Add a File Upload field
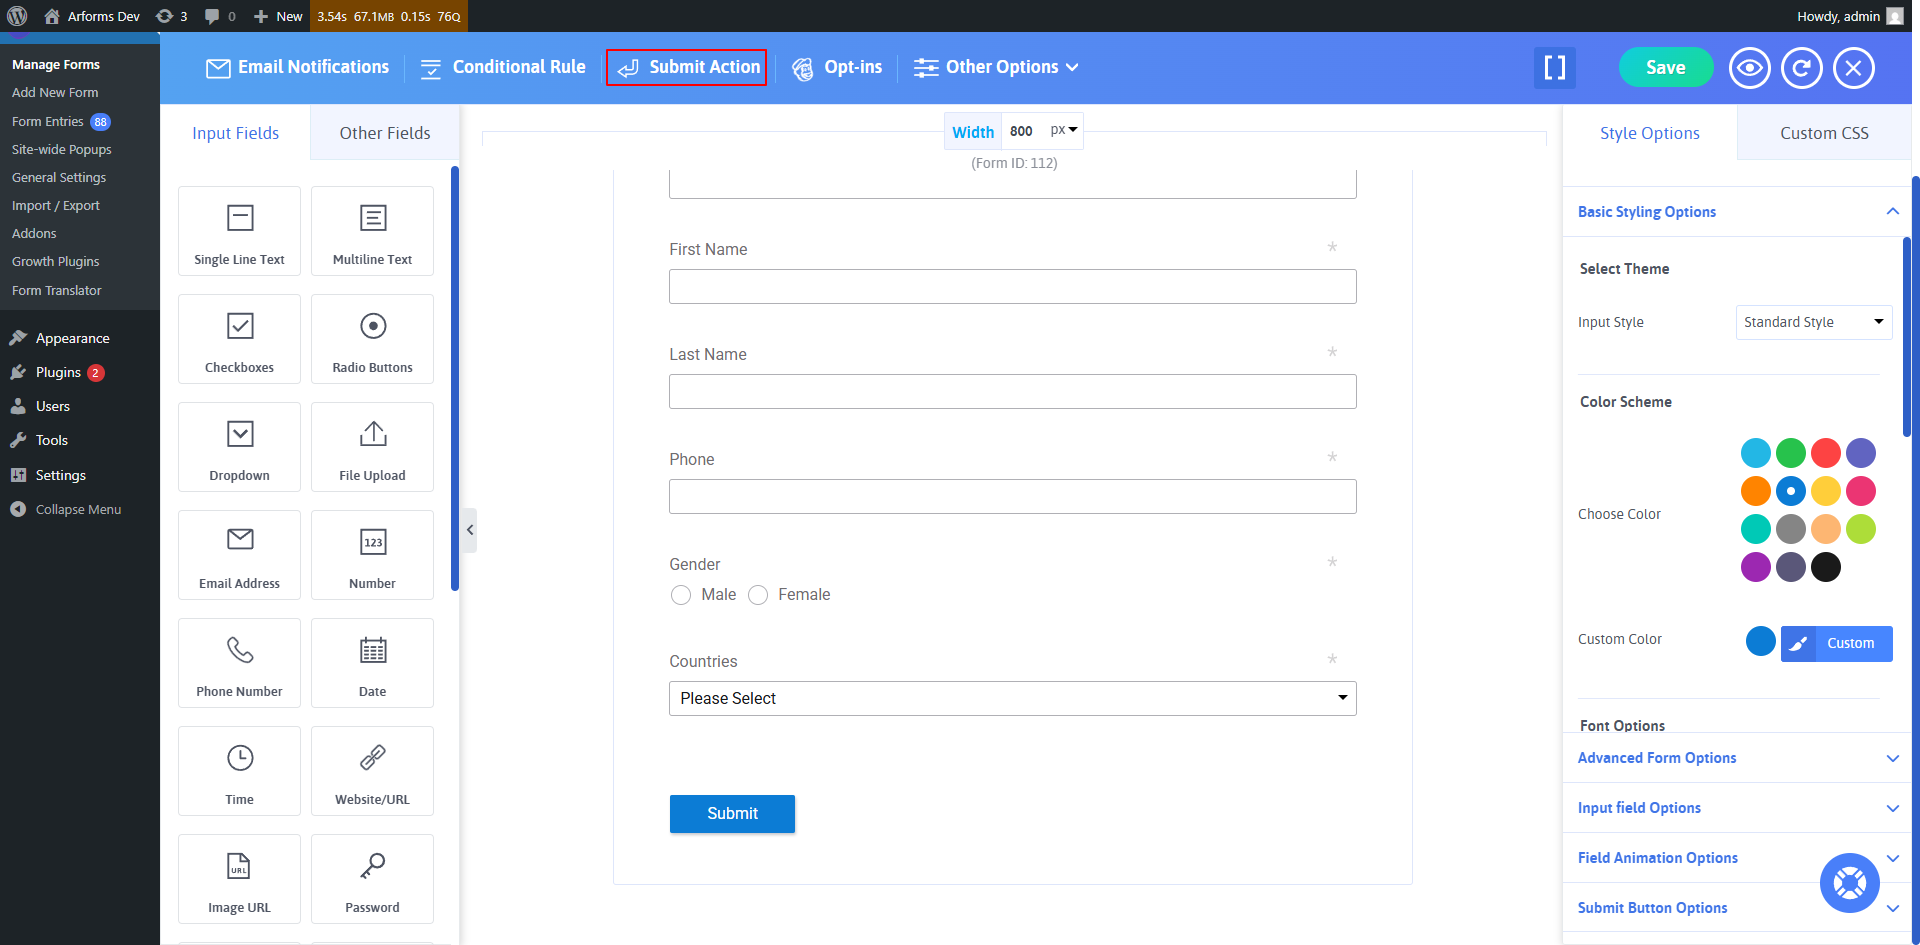Screen dimensions: 1920x945 click(372, 447)
